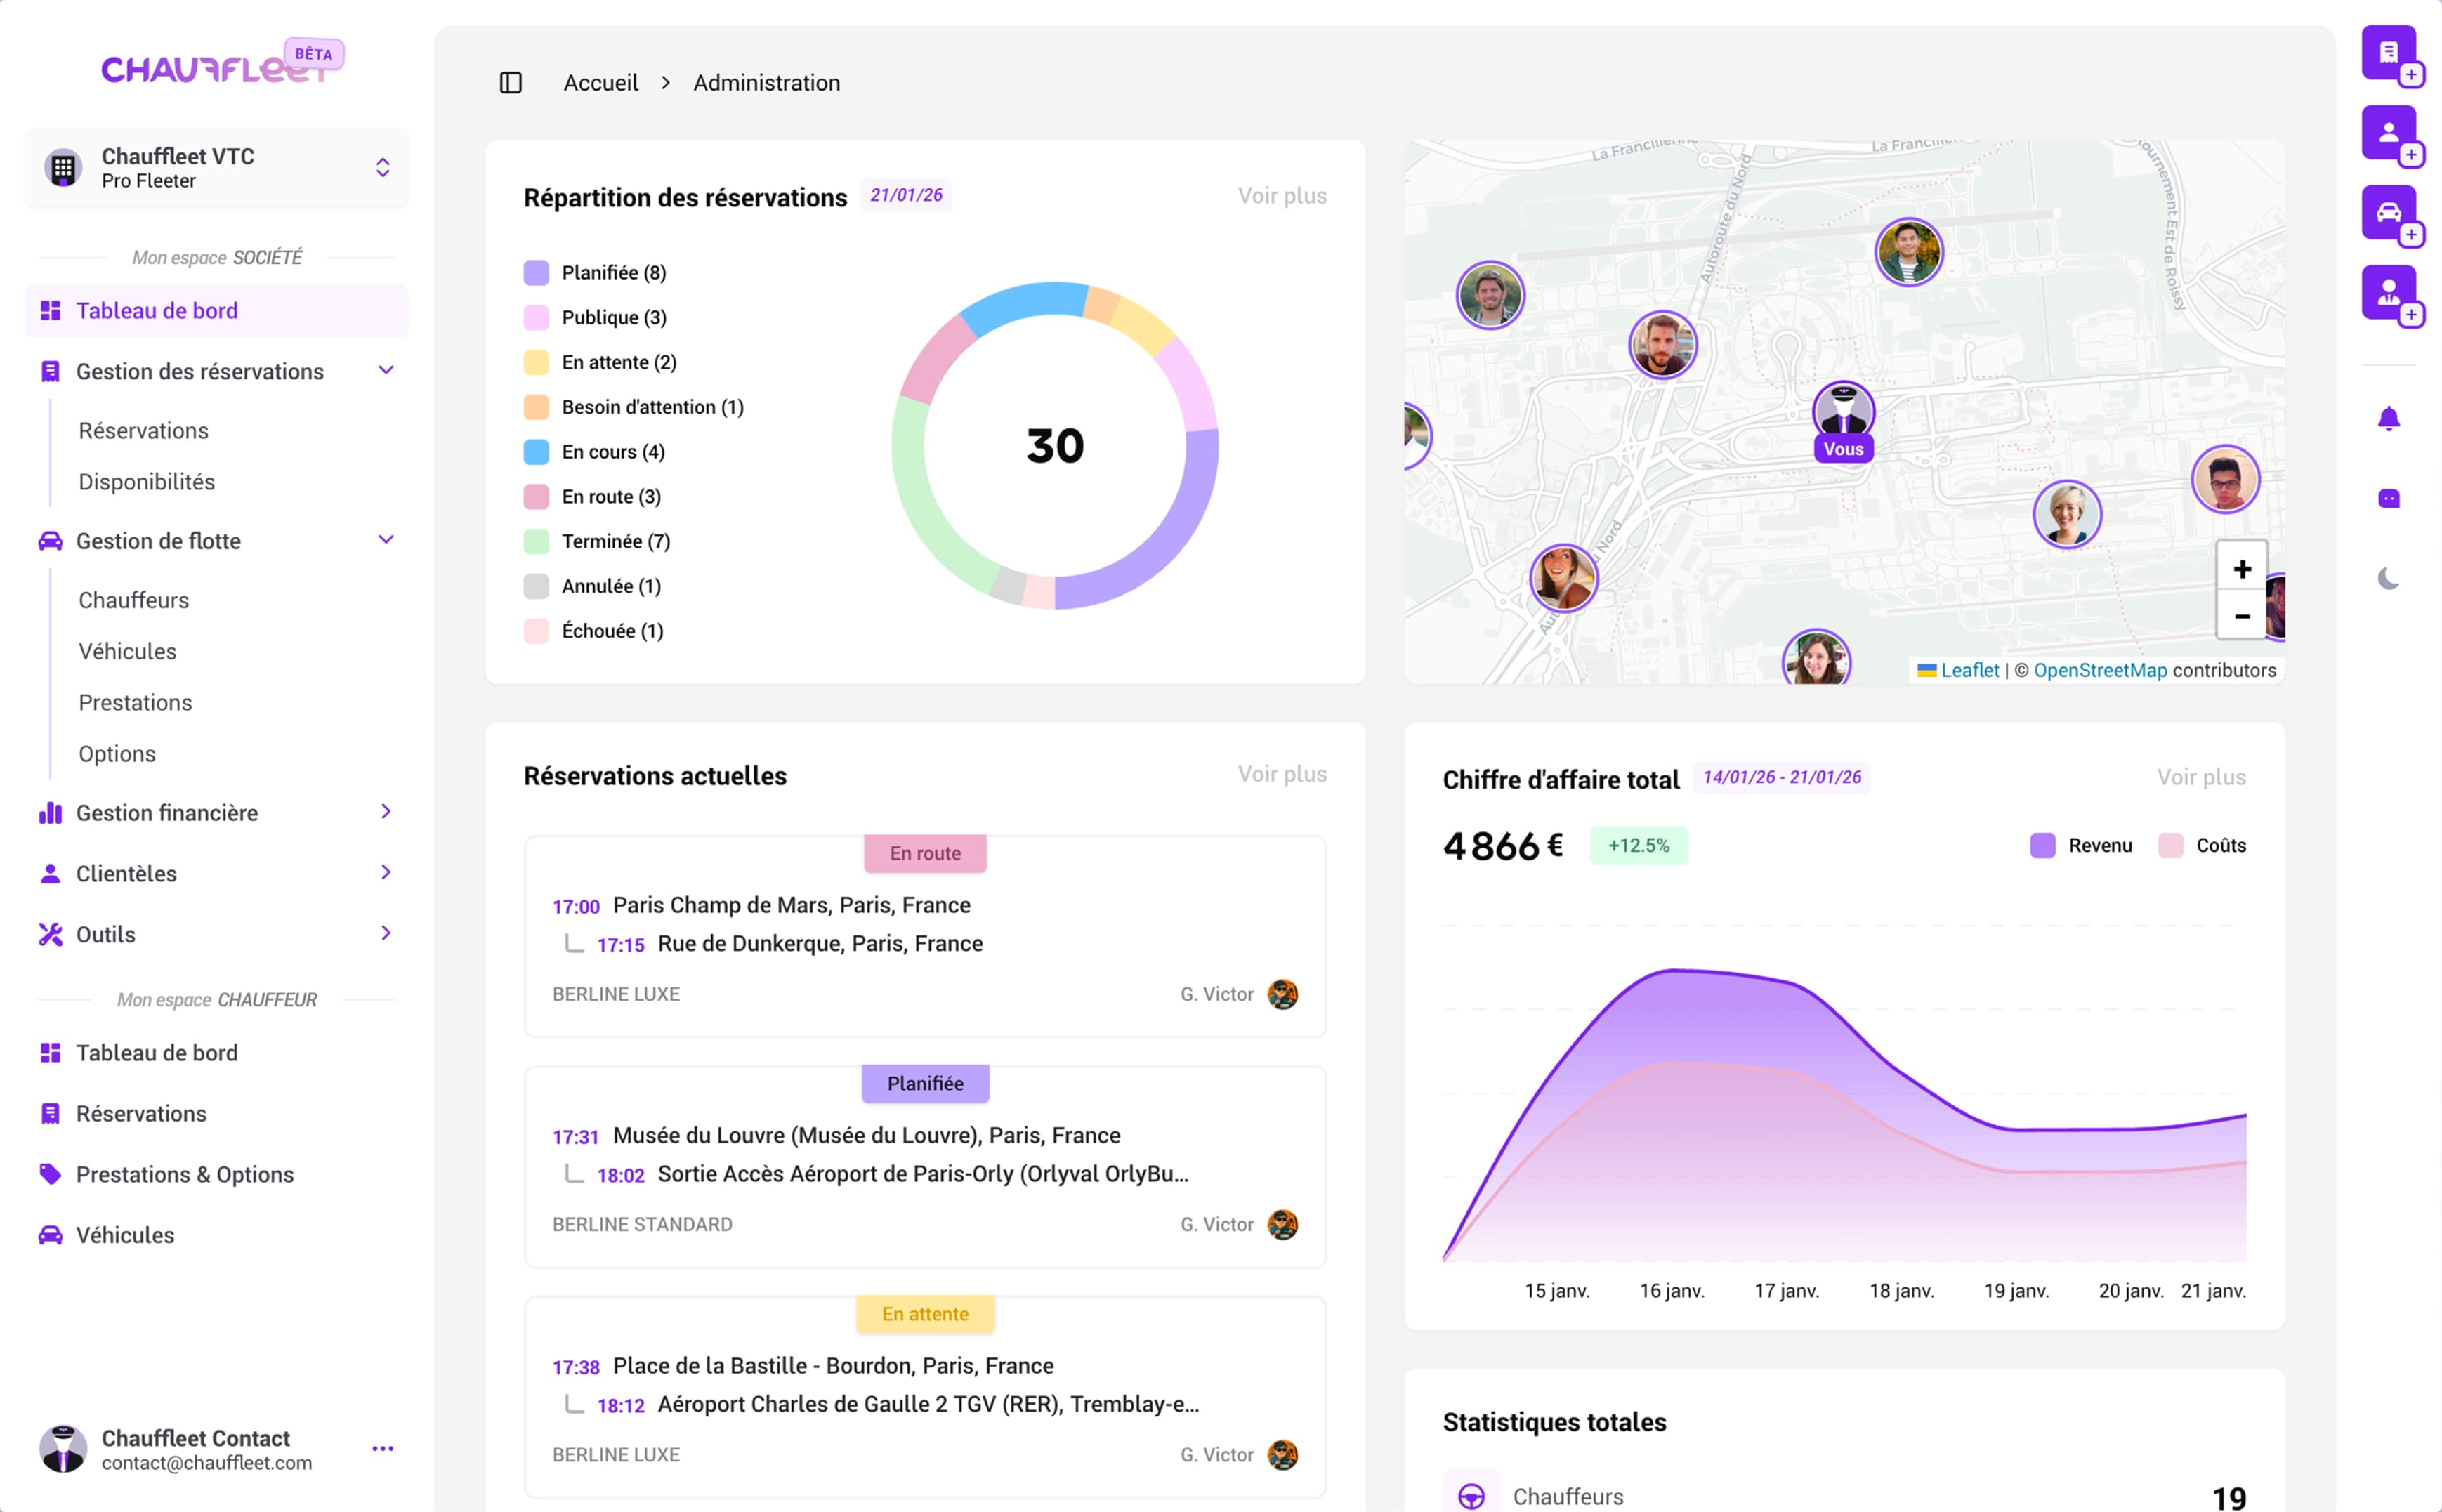
Task: Click Voir plus on Chiffre d'affaire total
Action: coord(2201,777)
